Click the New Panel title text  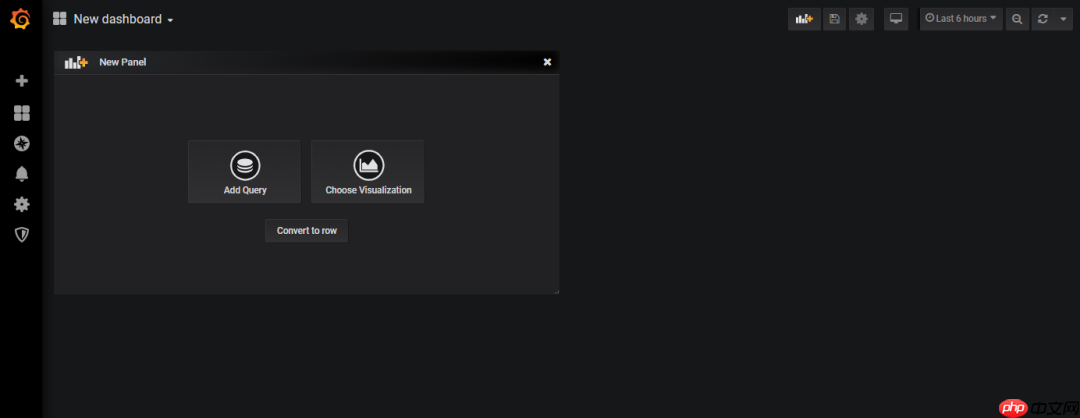pyautogui.click(x=123, y=62)
